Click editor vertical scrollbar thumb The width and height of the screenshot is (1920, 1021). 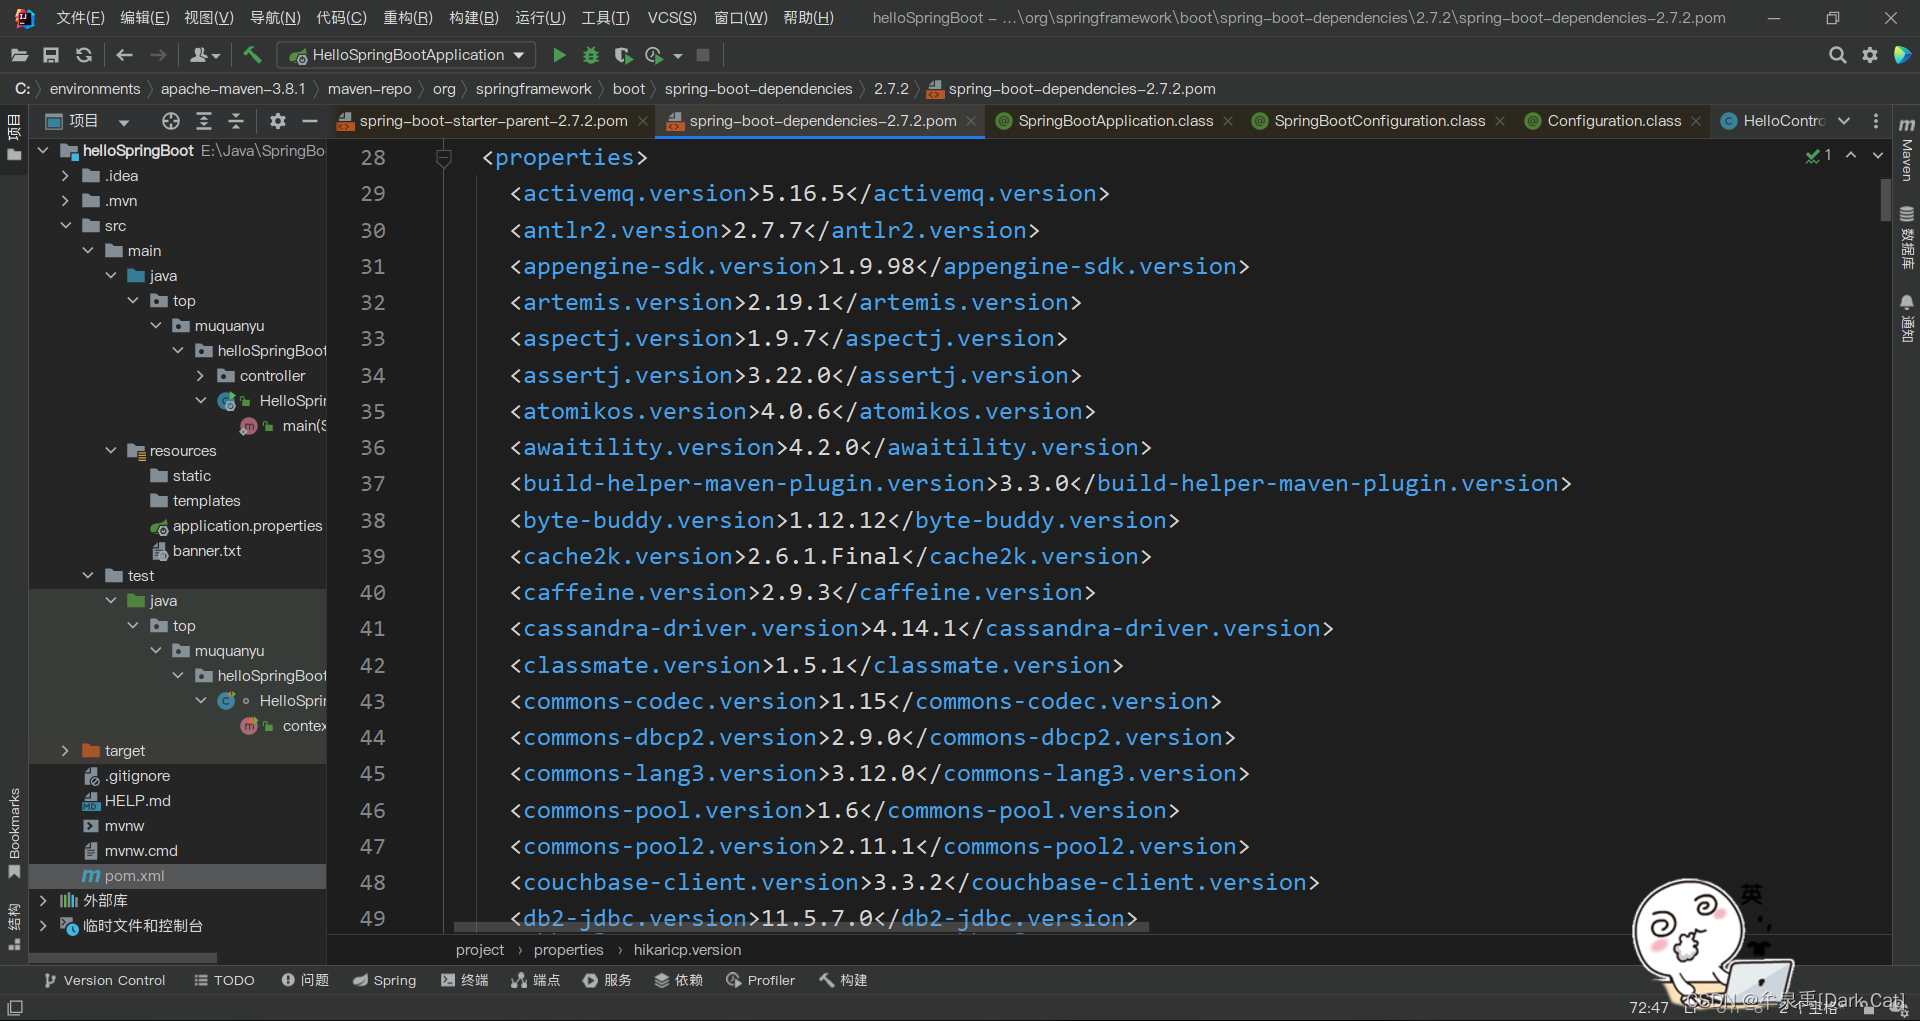[1886, 199]
